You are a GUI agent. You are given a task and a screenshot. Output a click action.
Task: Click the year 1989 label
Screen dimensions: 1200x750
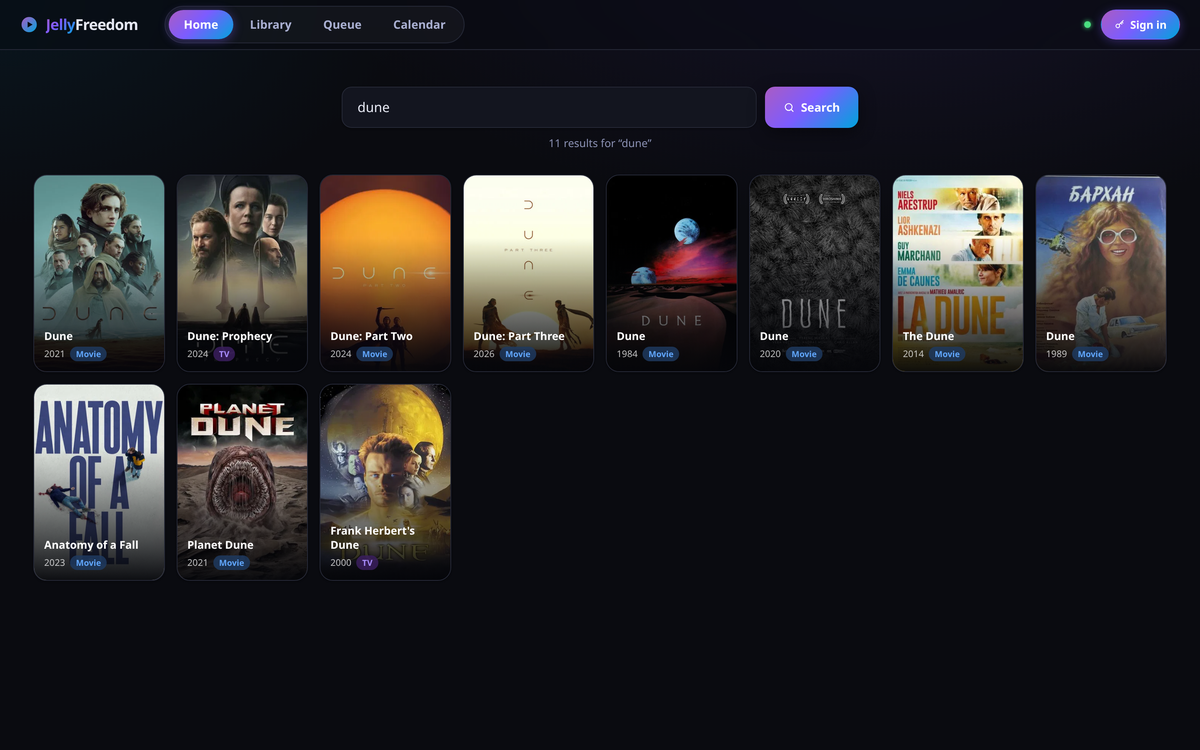click(x=1056, y=354)
